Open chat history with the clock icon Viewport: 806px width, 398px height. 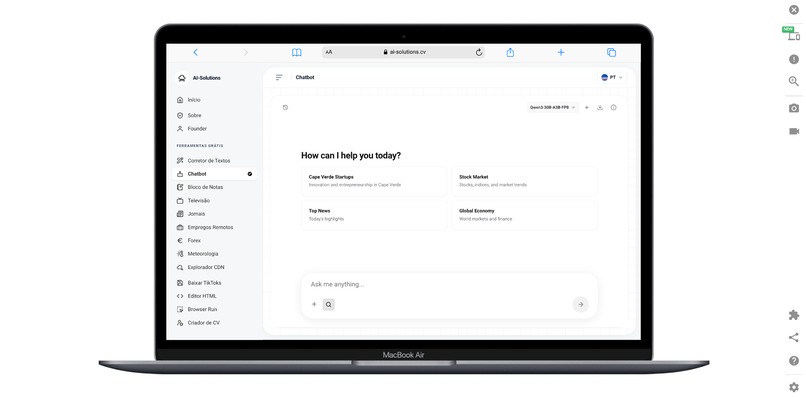(x=285, y=107)
